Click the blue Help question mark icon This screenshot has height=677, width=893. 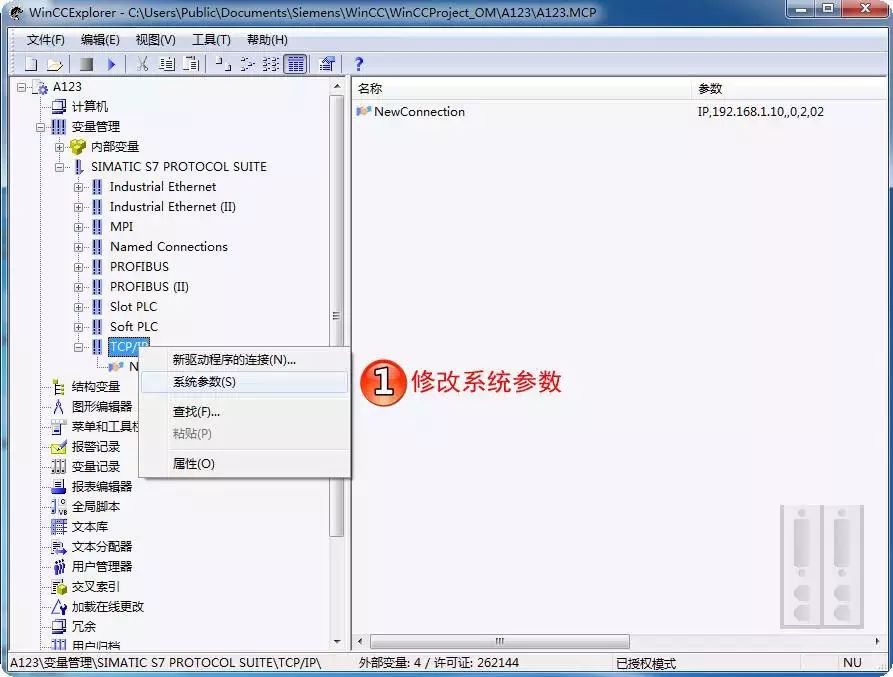tap(358, 64)
